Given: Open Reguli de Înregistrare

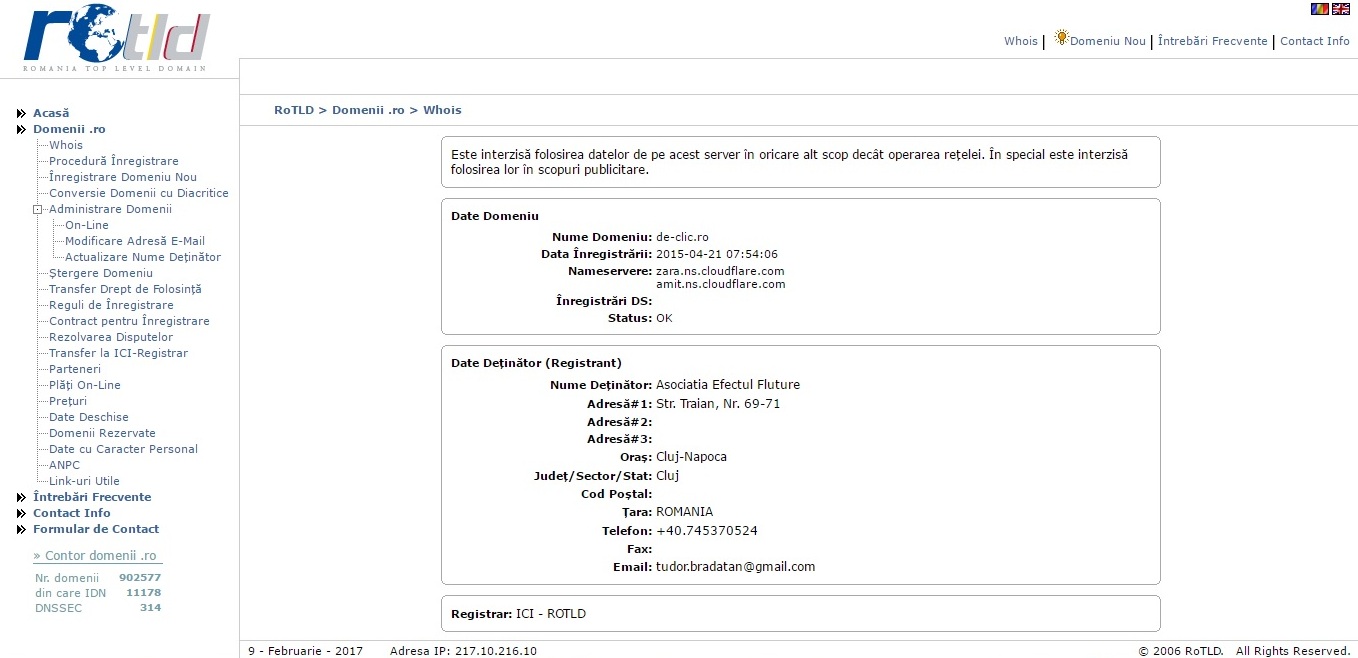Looking at the screenshot, I should (x=111, y=306).
